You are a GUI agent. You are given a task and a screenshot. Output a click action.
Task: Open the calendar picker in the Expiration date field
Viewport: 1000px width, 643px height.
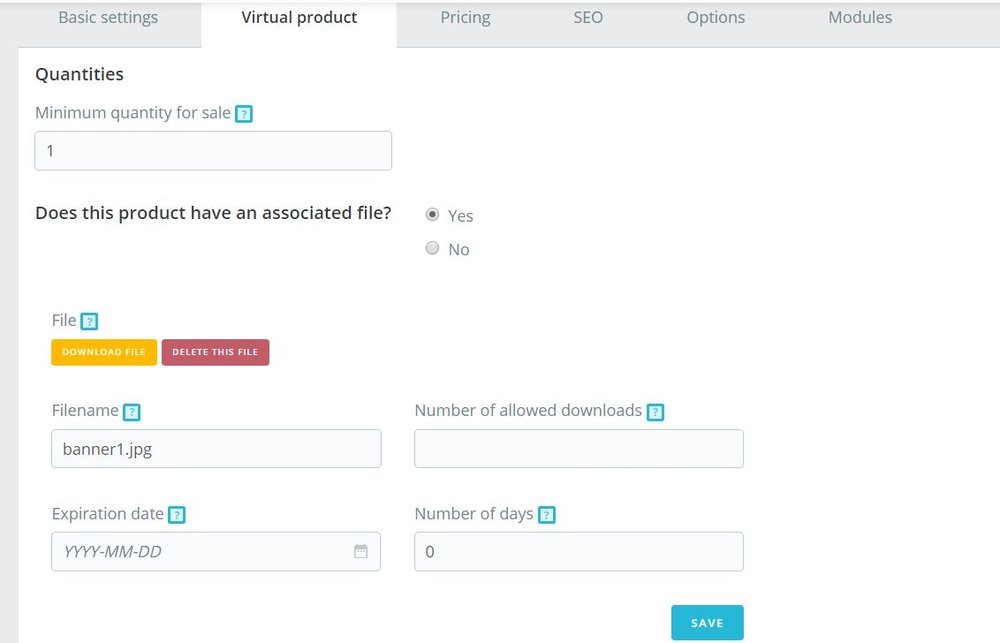point(361,551)
